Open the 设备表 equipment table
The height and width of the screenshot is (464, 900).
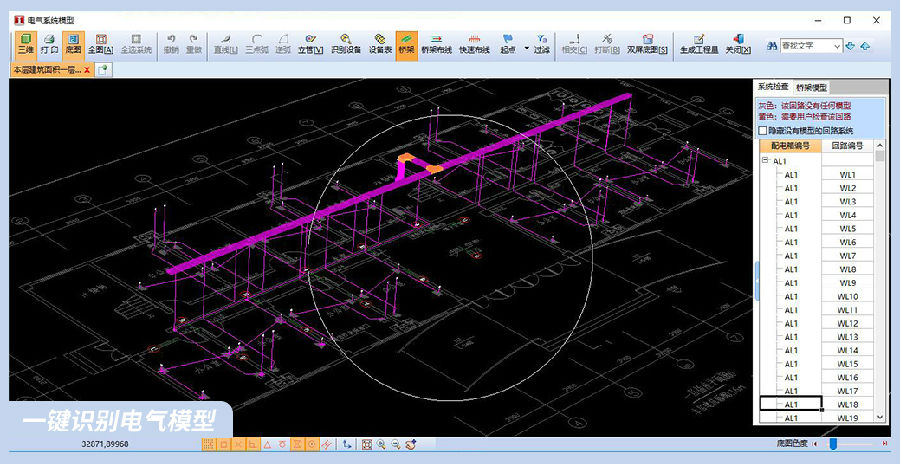379,44
